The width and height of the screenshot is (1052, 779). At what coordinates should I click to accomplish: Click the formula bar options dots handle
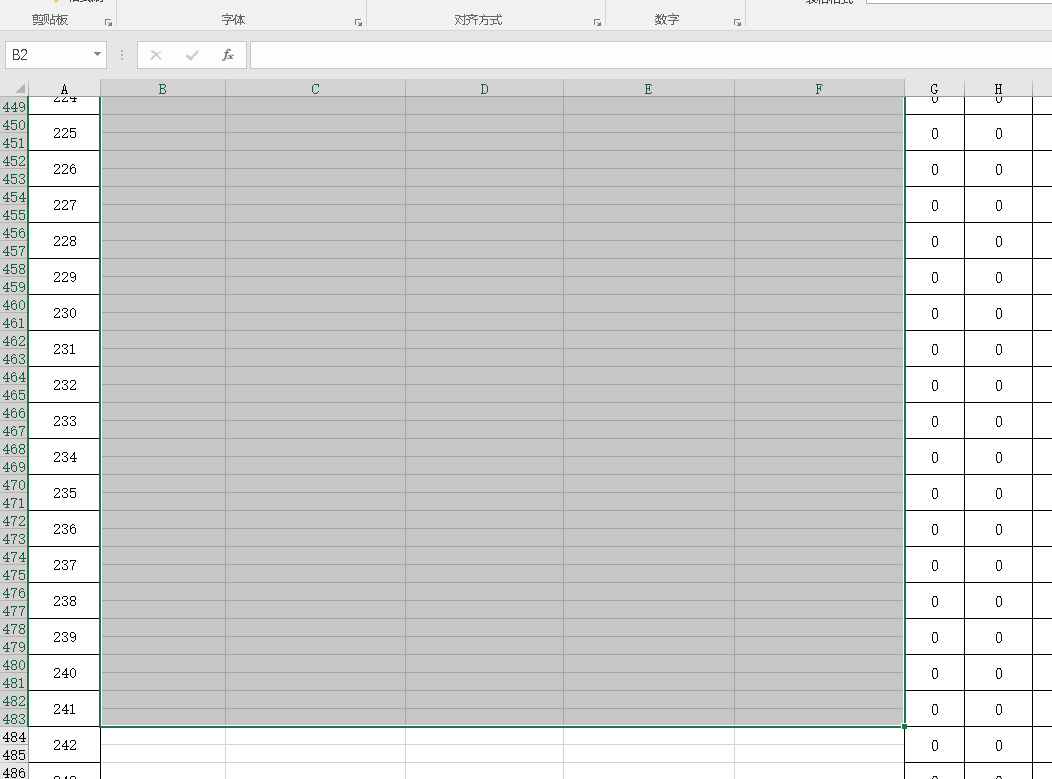coord(121,55)
